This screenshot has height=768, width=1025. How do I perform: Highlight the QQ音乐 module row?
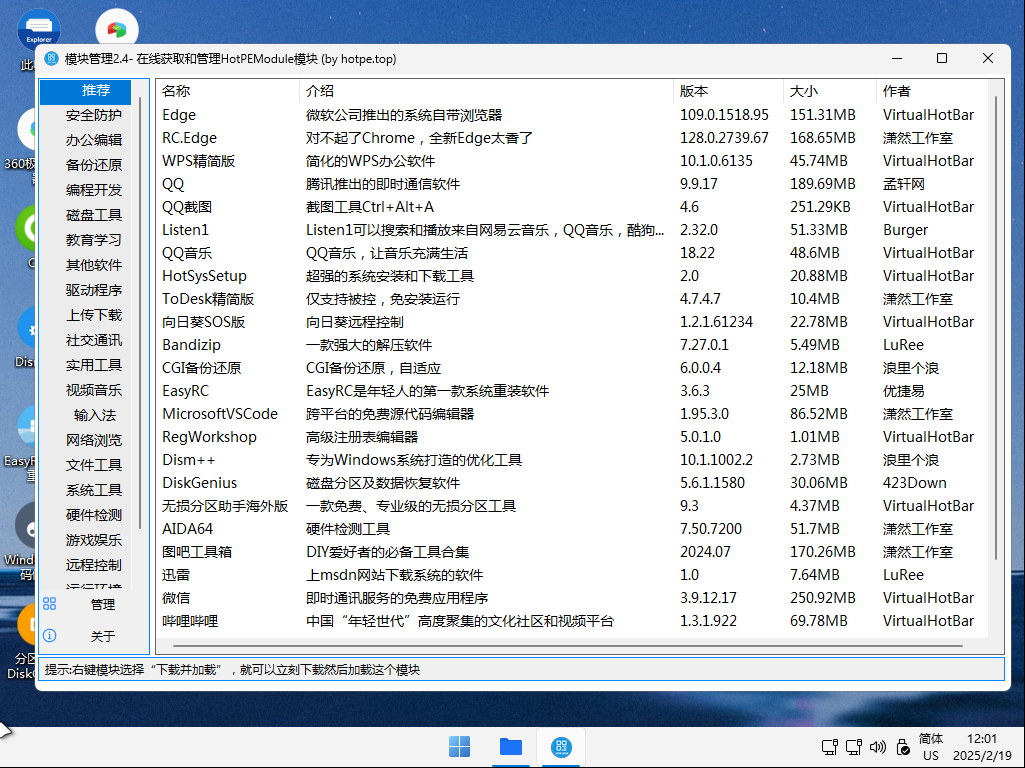tap(572, 253)
